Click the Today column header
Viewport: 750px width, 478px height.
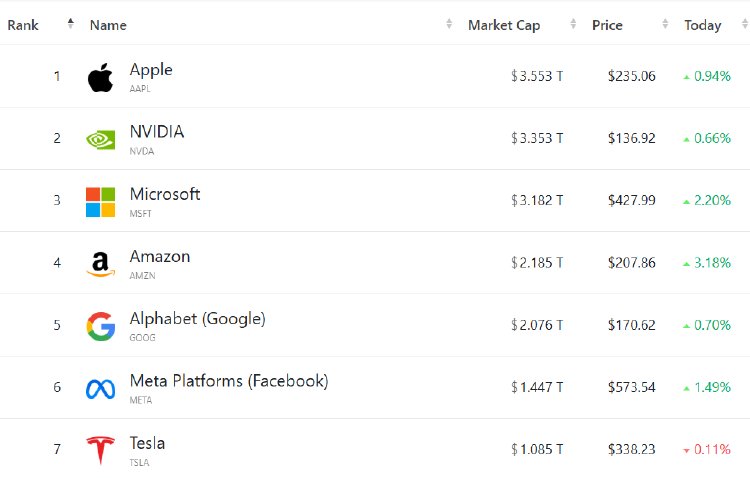[703, 25]
